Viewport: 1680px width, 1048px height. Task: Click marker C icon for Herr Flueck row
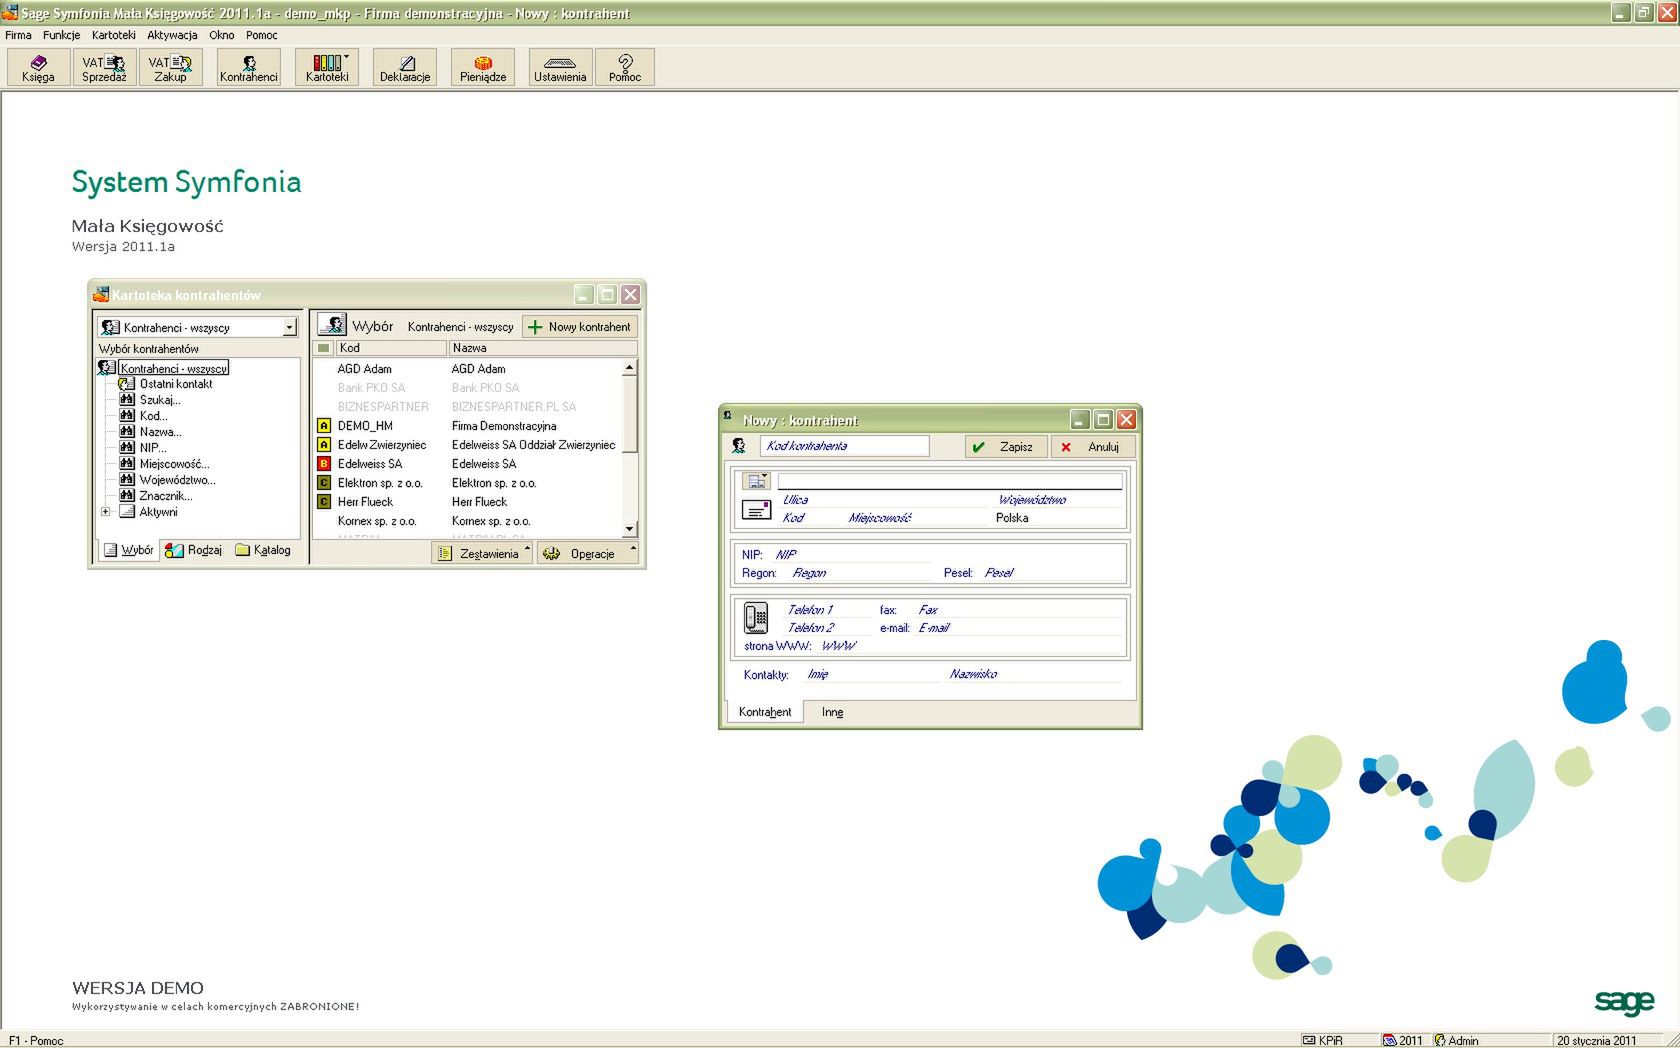click(x=324, y=502)
